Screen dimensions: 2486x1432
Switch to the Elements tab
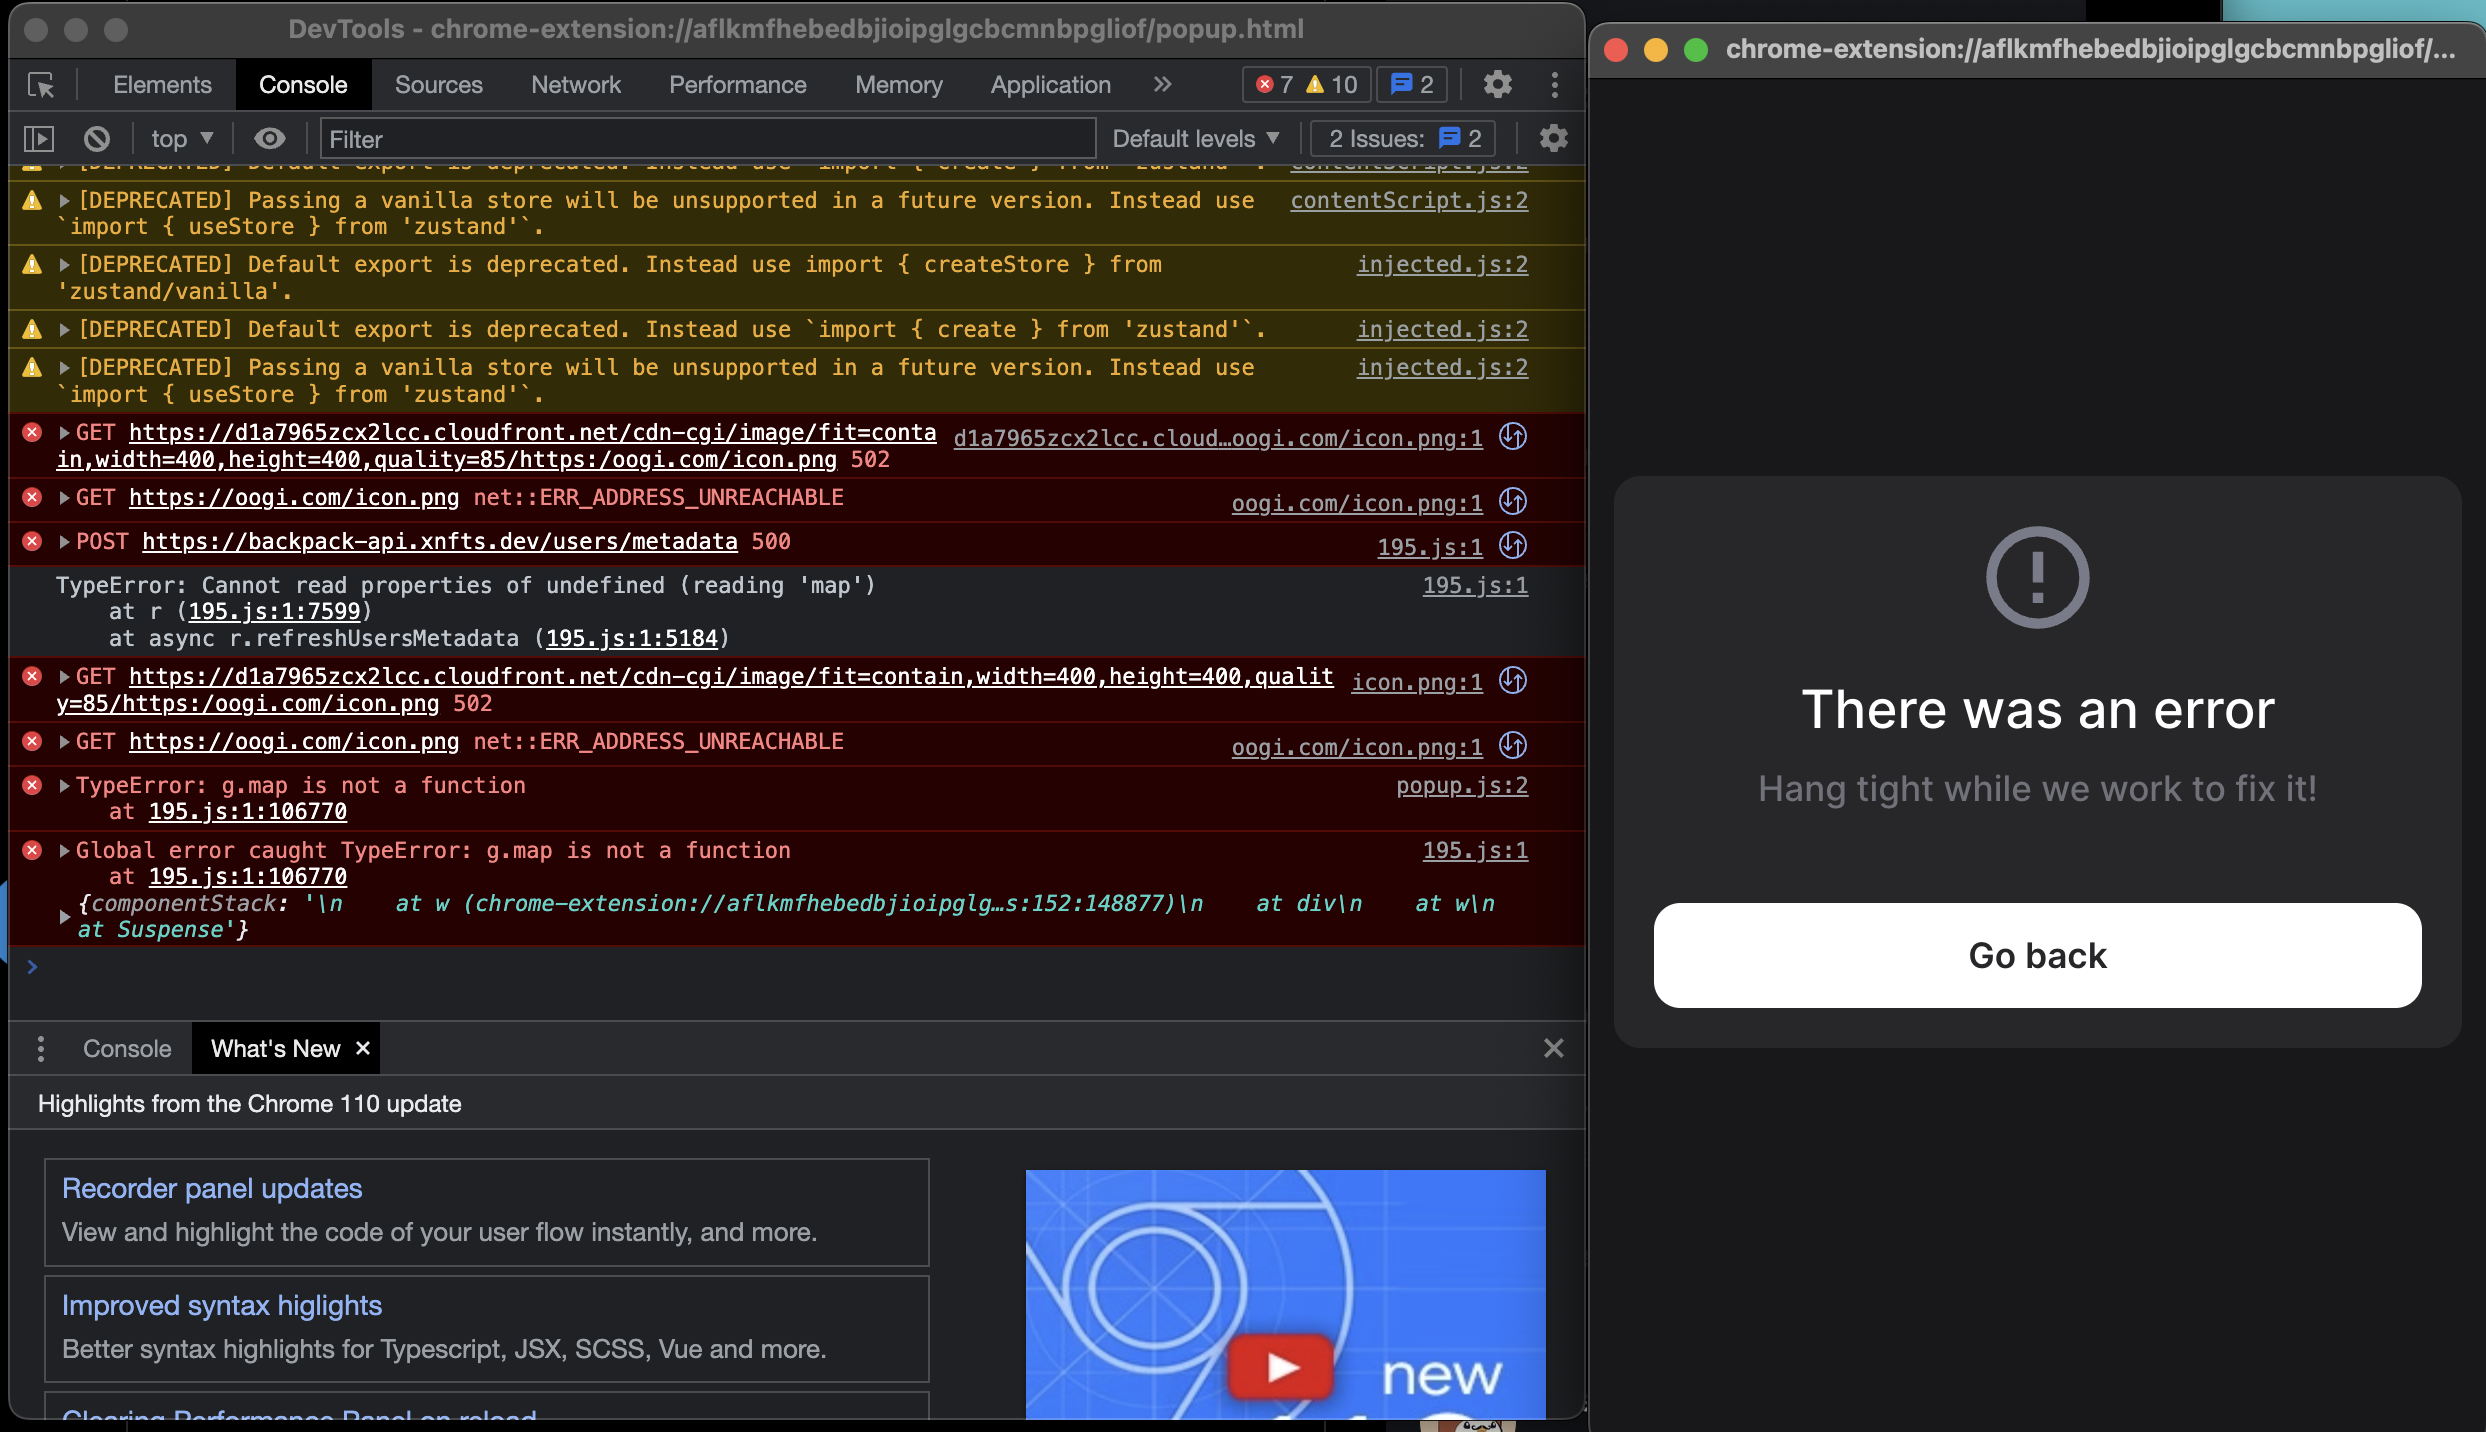click(162, 85)
